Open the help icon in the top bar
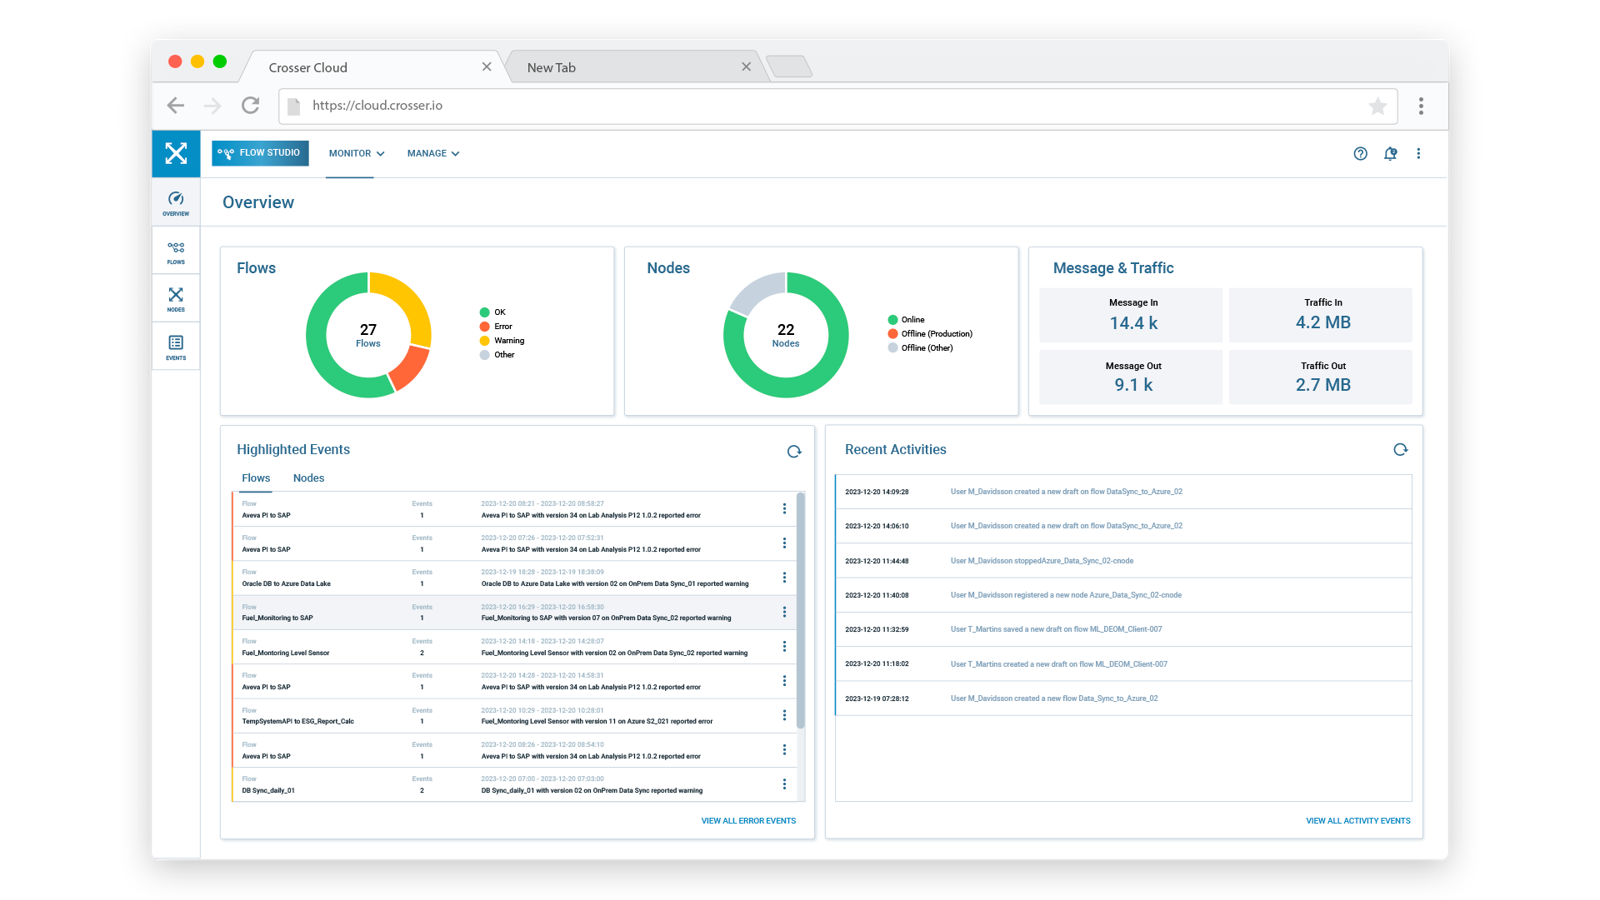Viewport: 1600px width, 900px height. (1360, 153)
